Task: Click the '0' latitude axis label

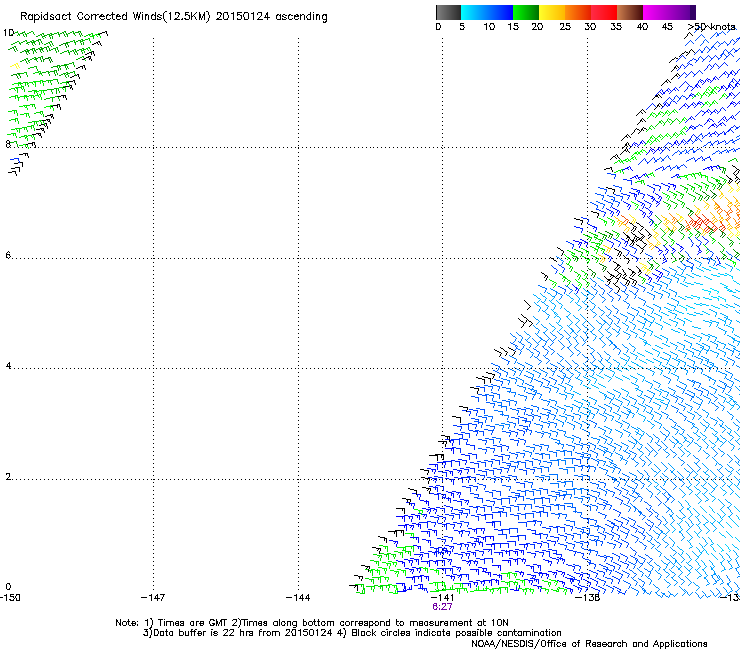Action: point(8,587)
